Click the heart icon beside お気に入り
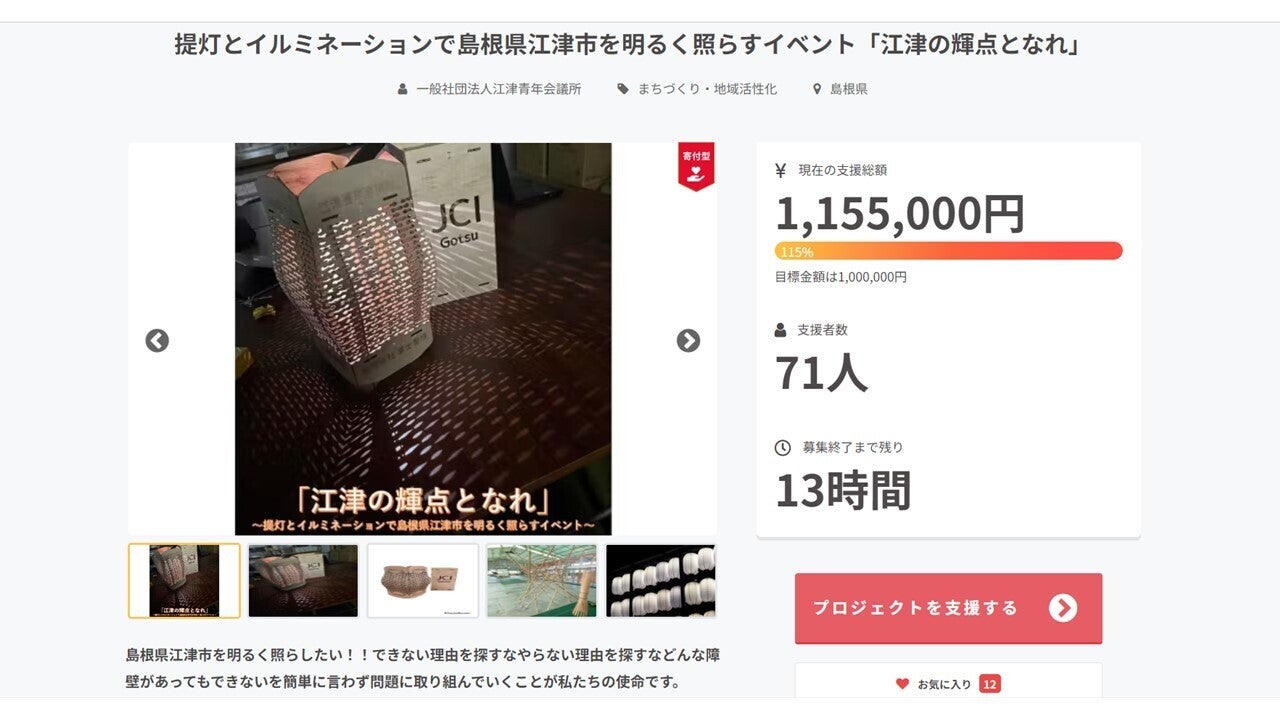Viewport: 1280px width, 720px height. pos(902,684)
